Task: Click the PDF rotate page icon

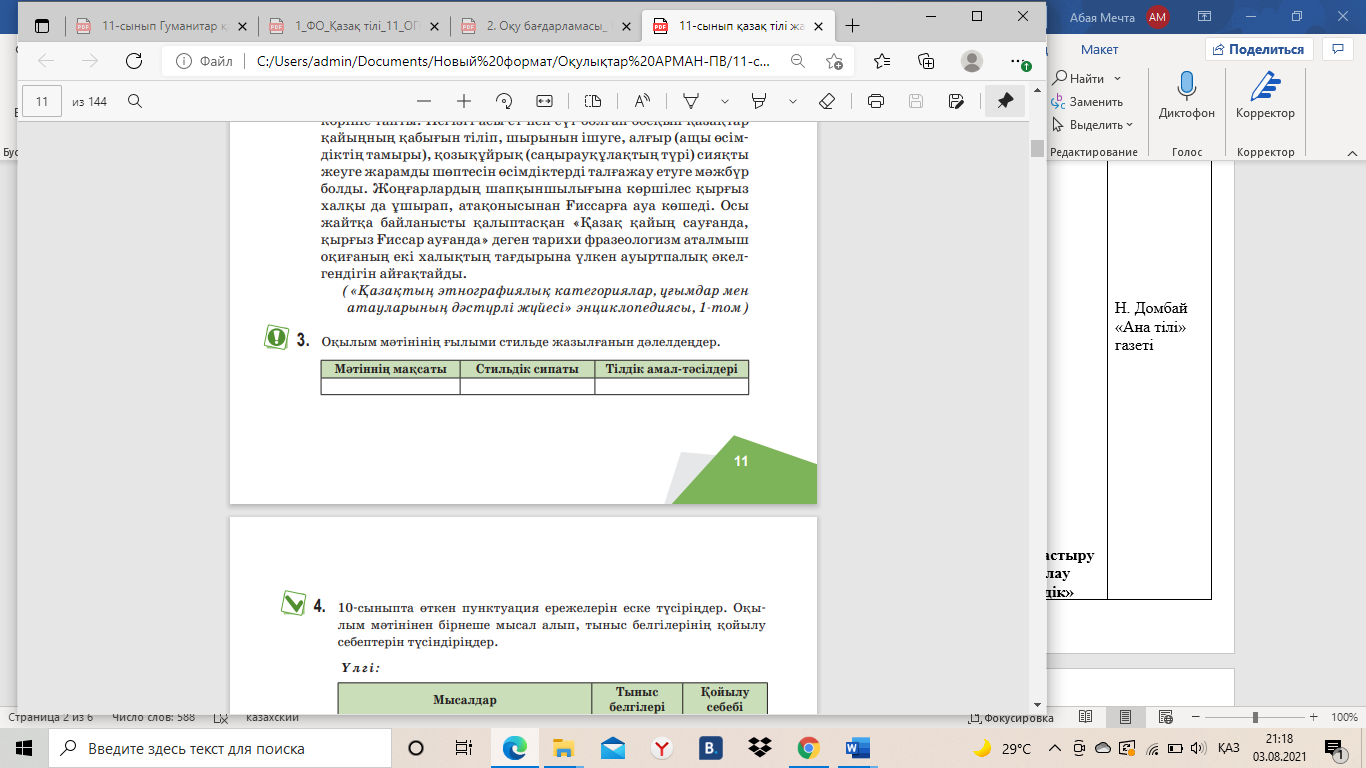Action: pos(504,101)
